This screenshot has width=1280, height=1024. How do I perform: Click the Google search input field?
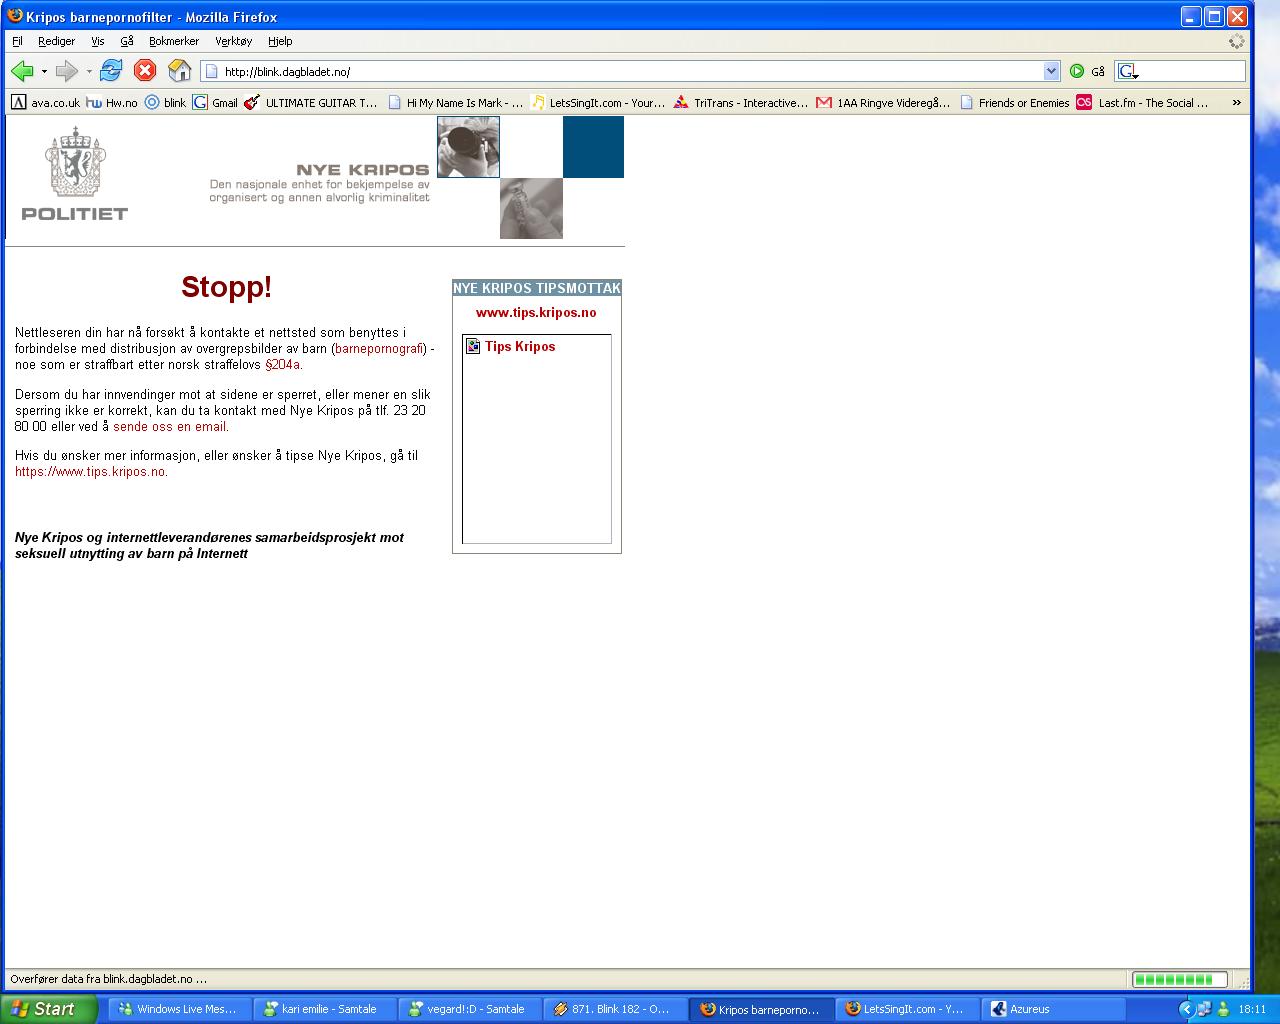coord(1193,71)
